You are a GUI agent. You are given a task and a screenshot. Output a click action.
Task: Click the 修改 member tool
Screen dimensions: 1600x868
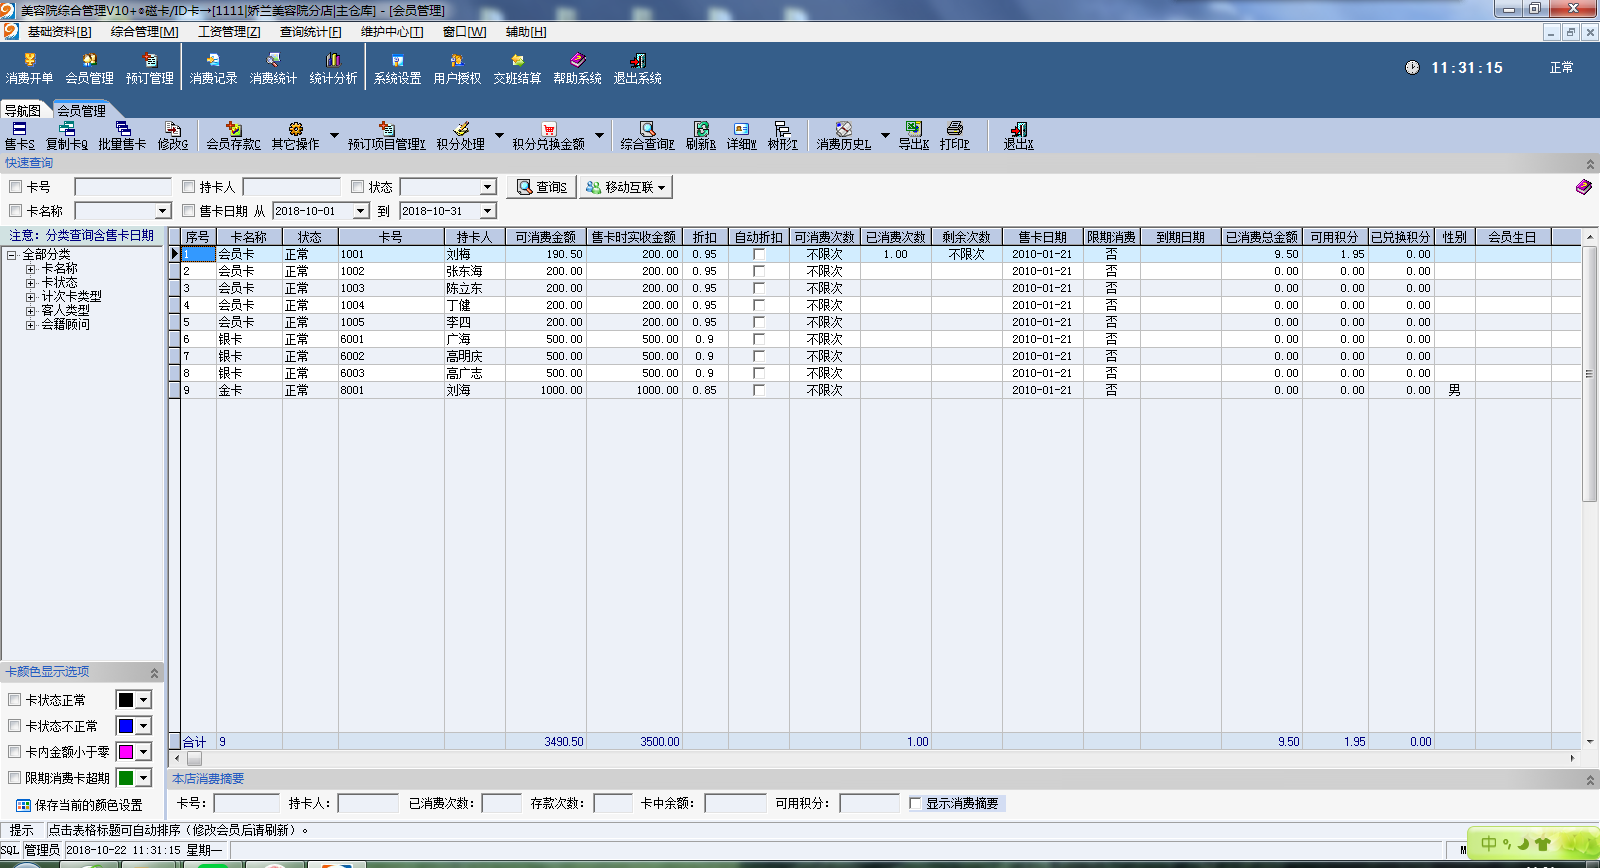point(173,136)
